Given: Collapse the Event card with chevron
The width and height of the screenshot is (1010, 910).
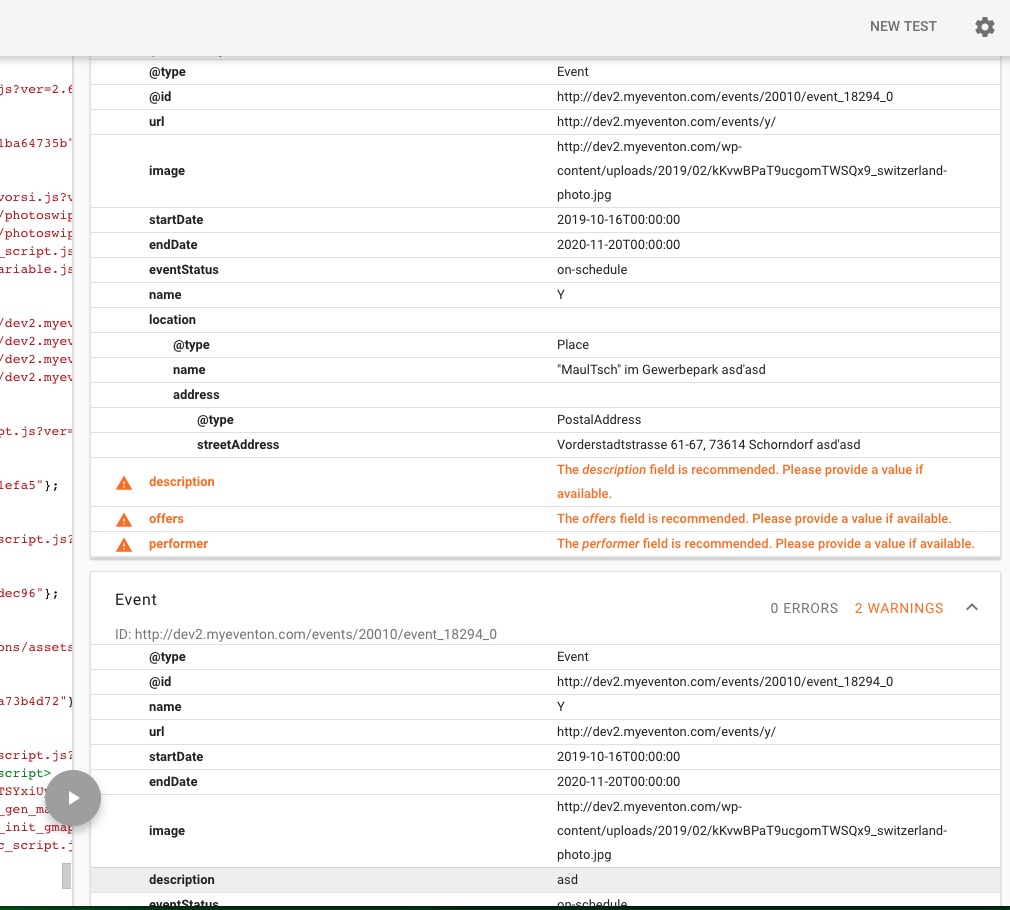Looking at the screenshot, I should pos(971,608).
